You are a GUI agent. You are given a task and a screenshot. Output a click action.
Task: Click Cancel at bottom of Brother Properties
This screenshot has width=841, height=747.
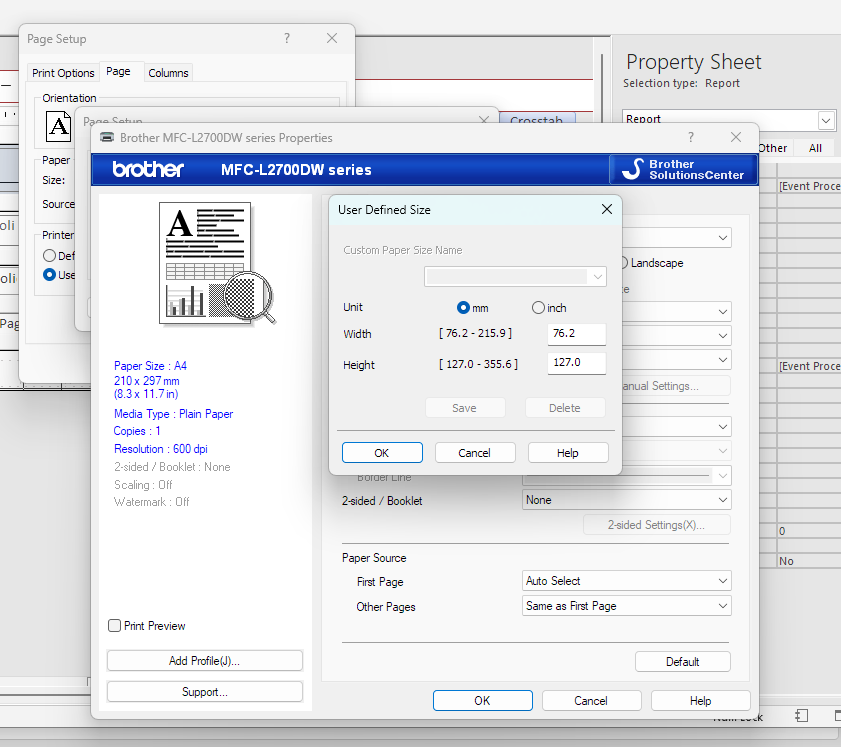click(591, 700)
